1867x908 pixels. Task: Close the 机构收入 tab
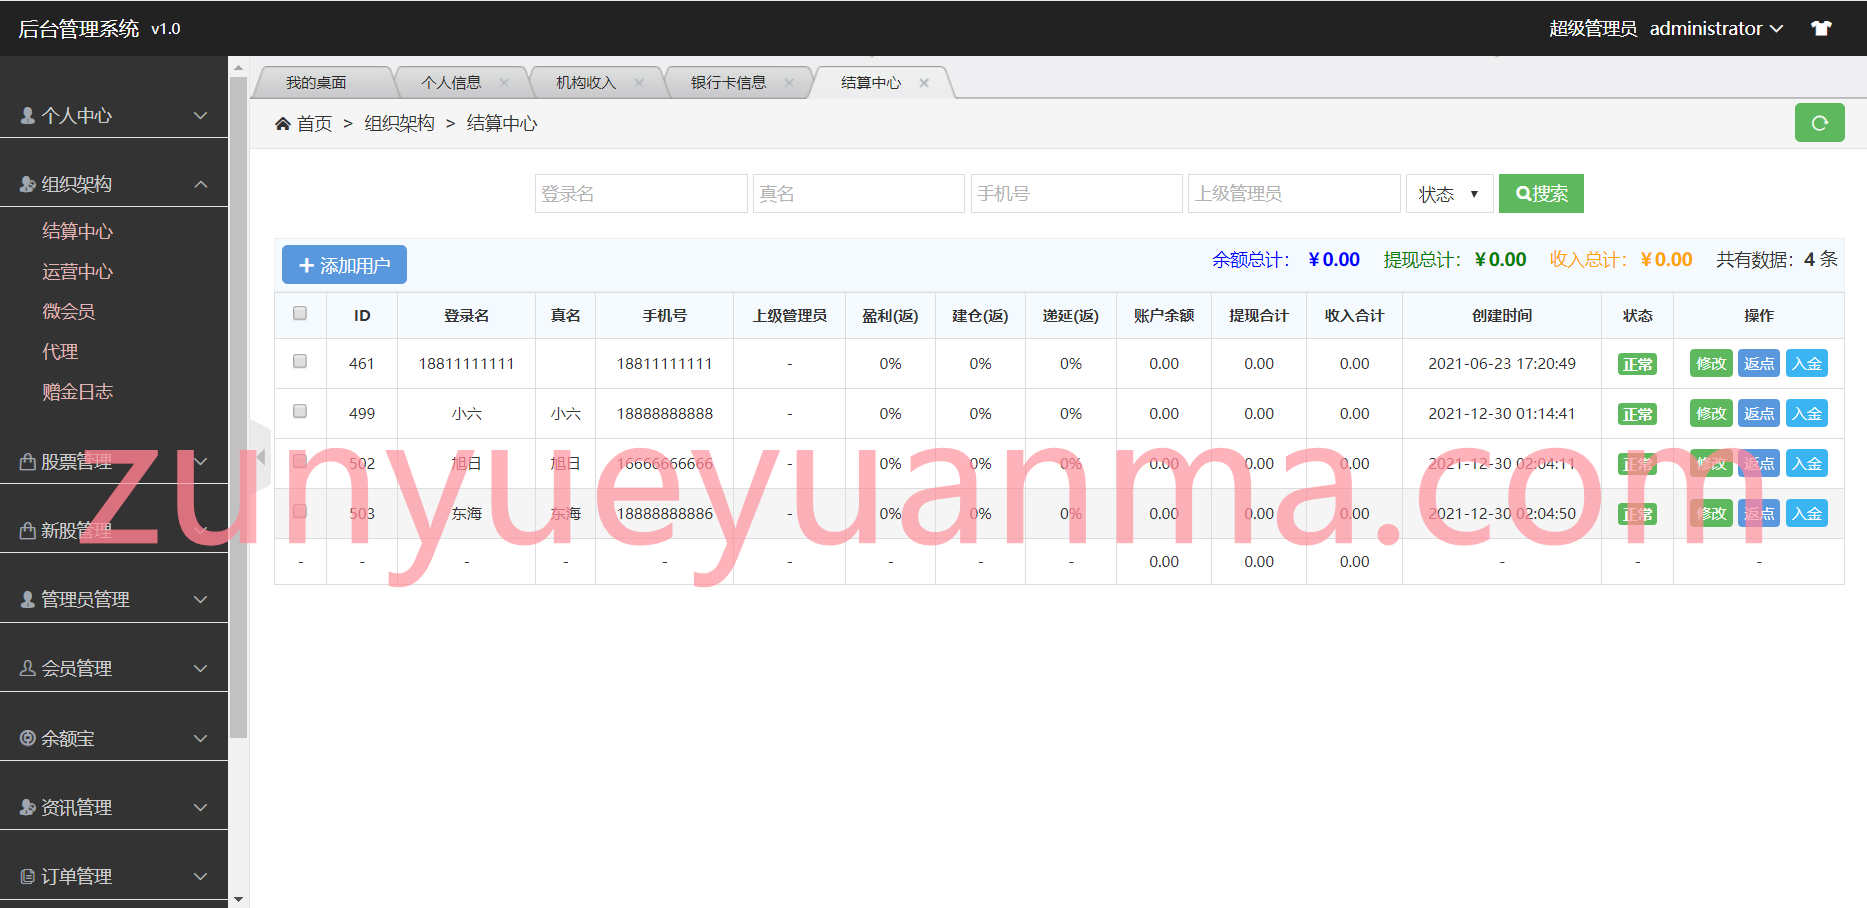coord(639,83)
